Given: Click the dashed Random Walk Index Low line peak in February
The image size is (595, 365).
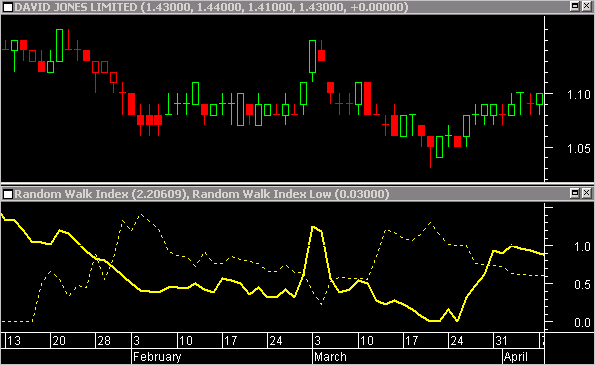Looking at the screenshot, I should pyautogui.click(x=141, y=215).
